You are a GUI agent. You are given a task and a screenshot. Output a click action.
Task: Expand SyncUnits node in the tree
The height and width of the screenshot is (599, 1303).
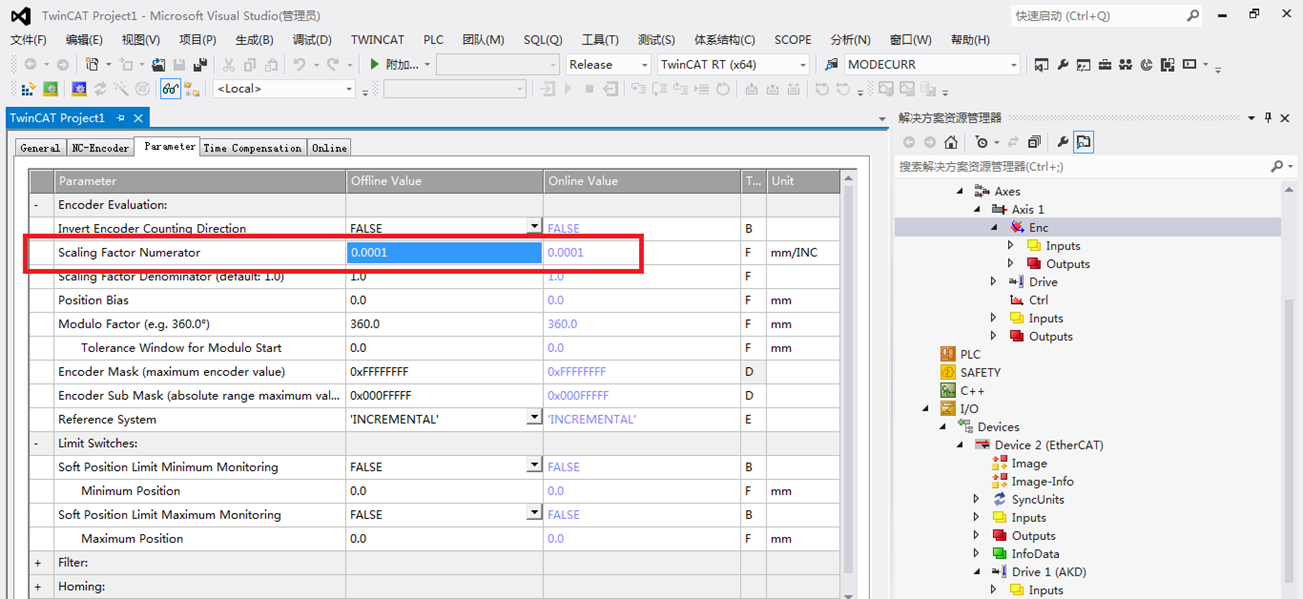(x=977, y=499)
